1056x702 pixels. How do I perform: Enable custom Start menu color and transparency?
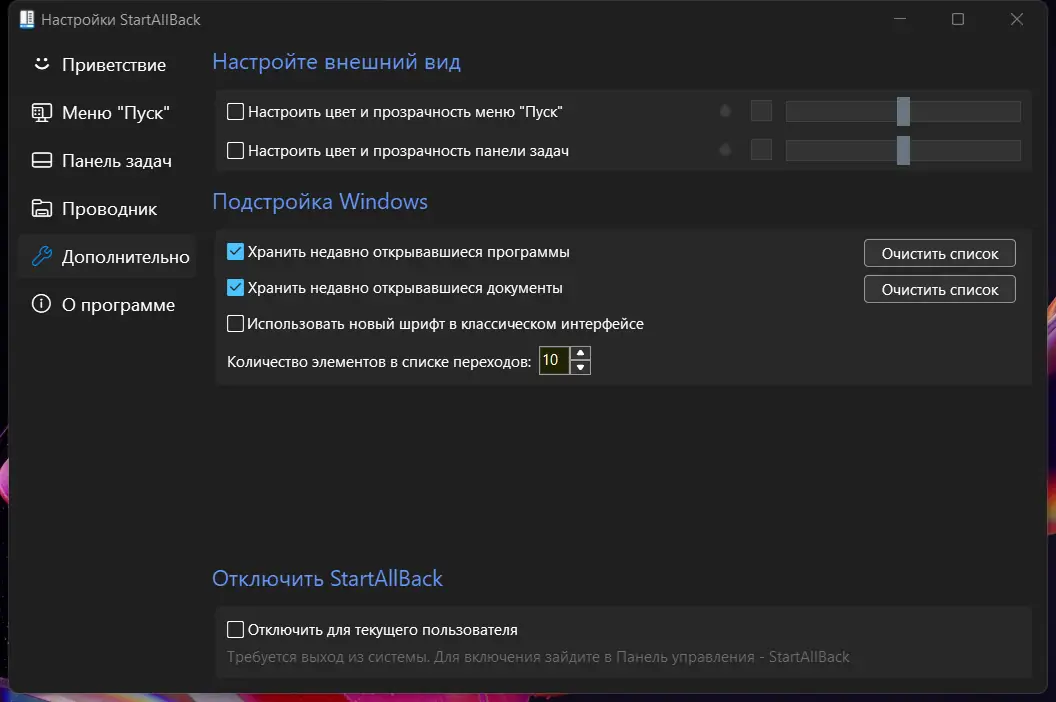click(235, 111)
